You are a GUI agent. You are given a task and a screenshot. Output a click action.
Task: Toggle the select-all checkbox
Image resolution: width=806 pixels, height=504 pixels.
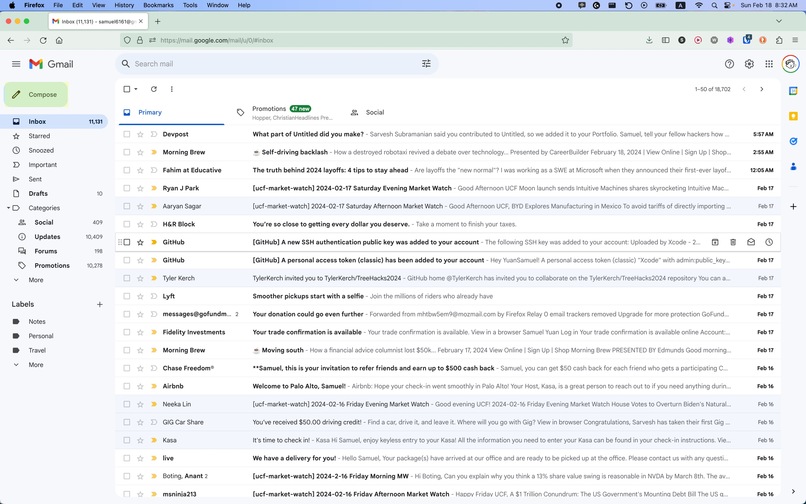126,89
